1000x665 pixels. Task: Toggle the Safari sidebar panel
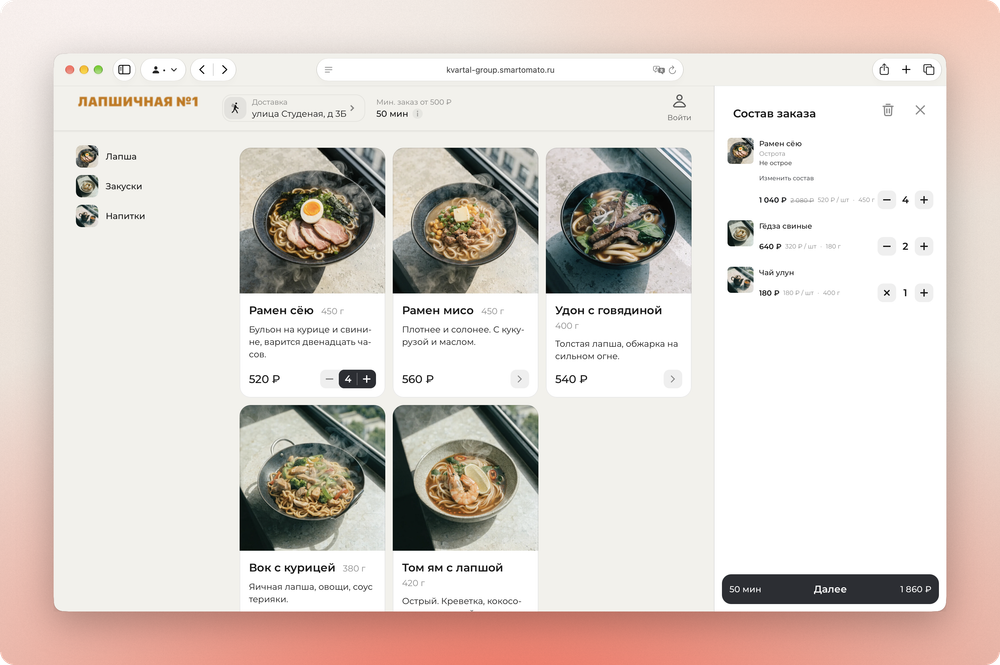(124, 69)
